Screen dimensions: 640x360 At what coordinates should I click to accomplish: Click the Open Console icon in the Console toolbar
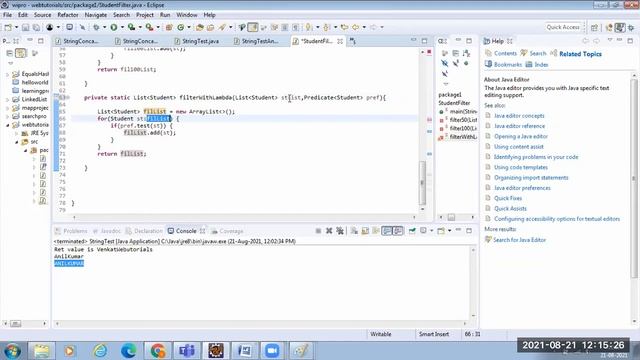click(441, 231)
